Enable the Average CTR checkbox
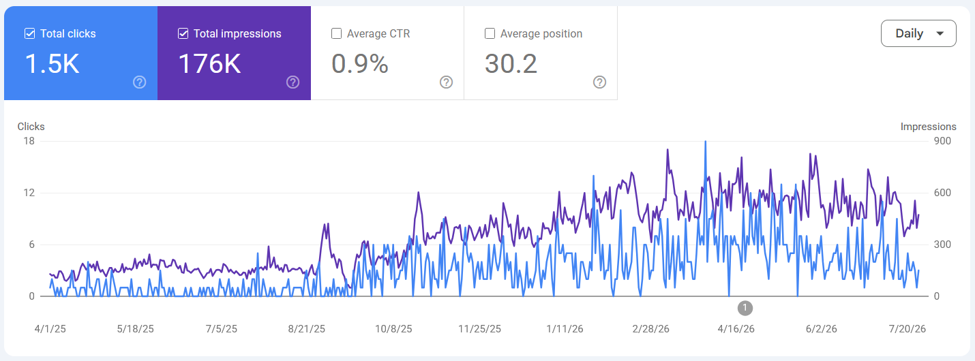The width and height of the screenshot is (975, 361). (336, 34)
